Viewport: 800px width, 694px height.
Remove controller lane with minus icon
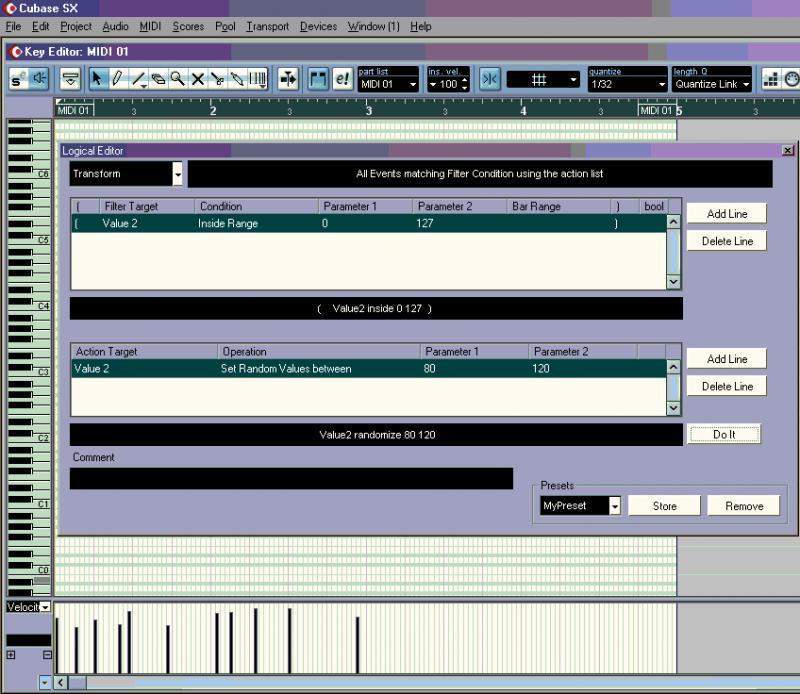47,655
